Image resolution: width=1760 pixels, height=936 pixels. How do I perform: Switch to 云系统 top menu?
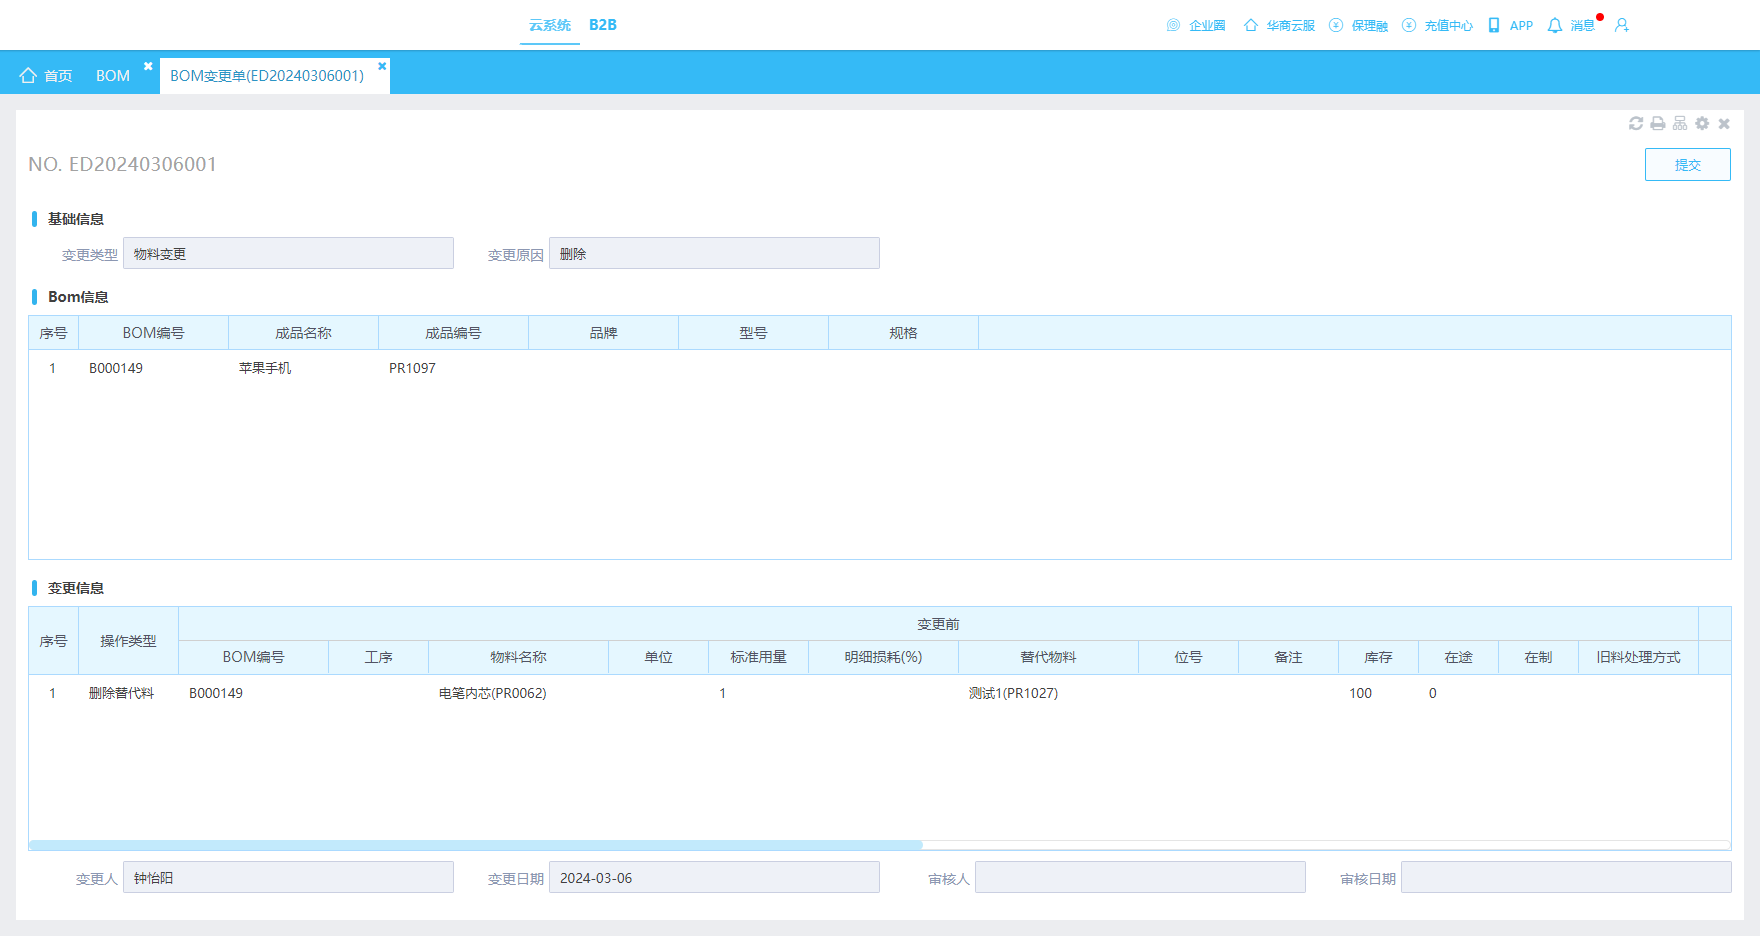click(x=550, y=25)
